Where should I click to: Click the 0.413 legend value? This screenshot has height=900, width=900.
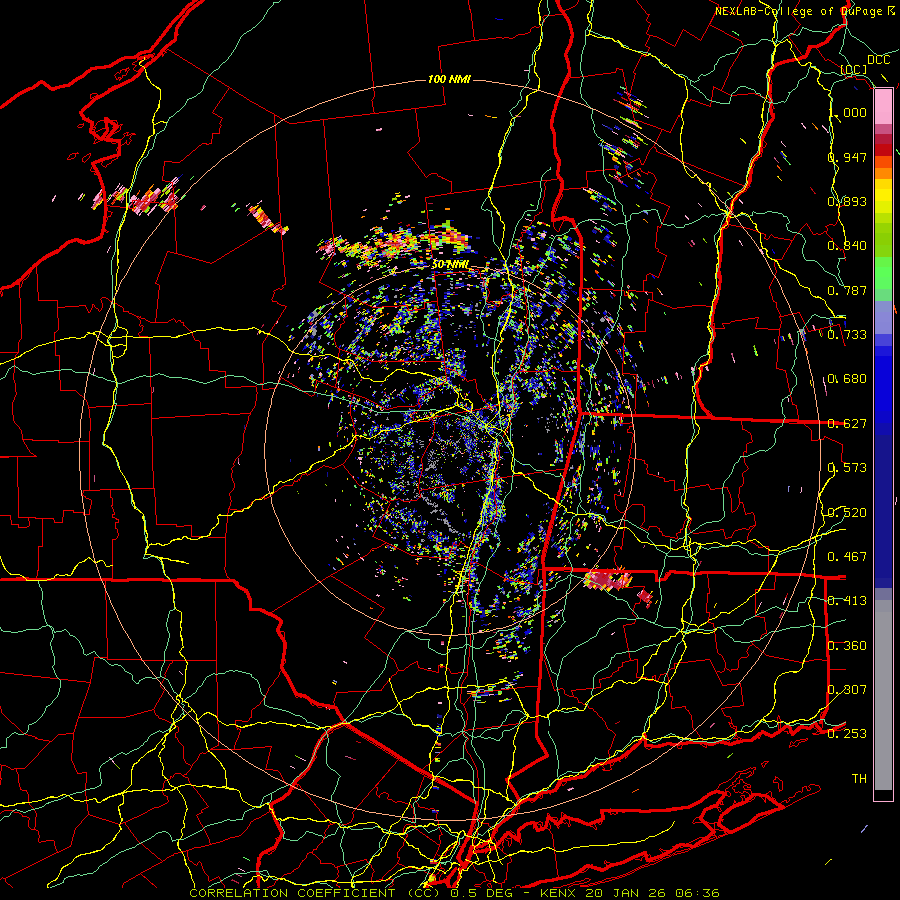847,601
